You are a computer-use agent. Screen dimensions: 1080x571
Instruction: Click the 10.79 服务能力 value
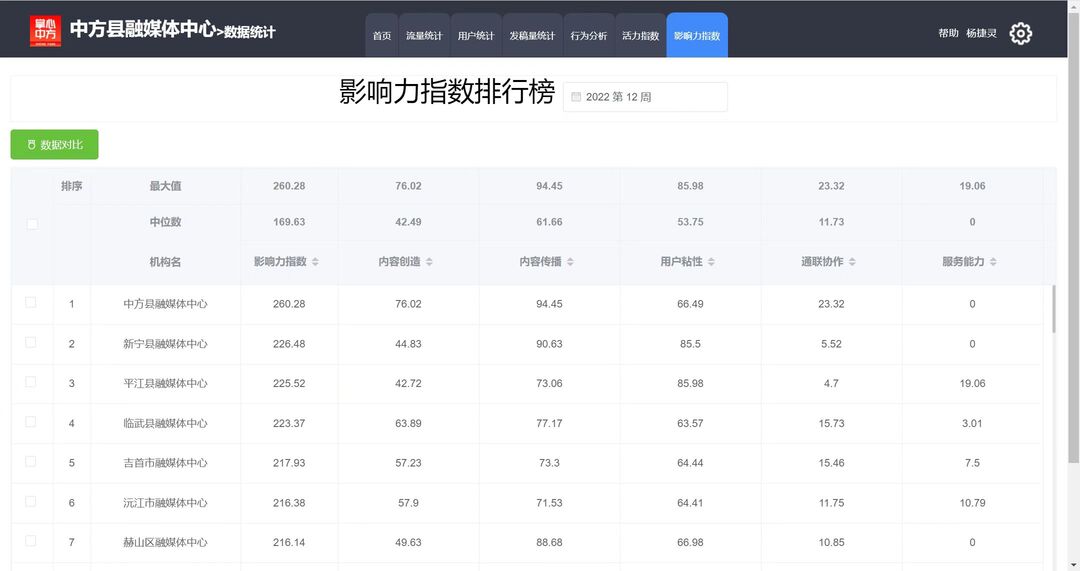972,503
